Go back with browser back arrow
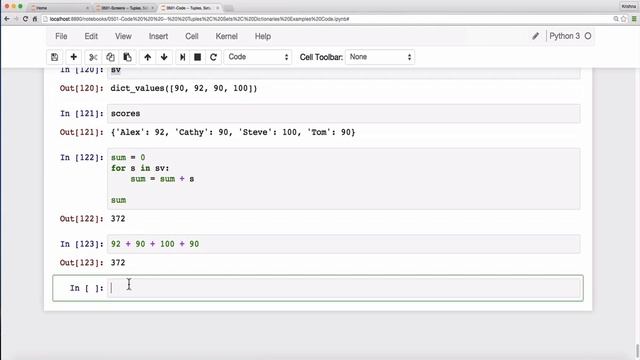The height and width of the screenshot is (360, 640). coord(7,19)
